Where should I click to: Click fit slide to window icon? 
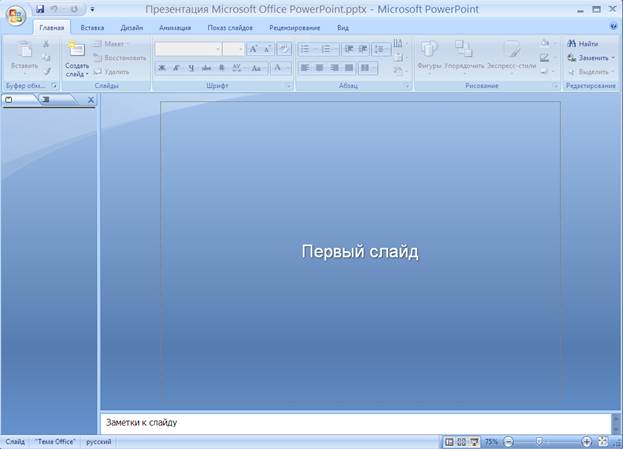click(x=602, y=441)
